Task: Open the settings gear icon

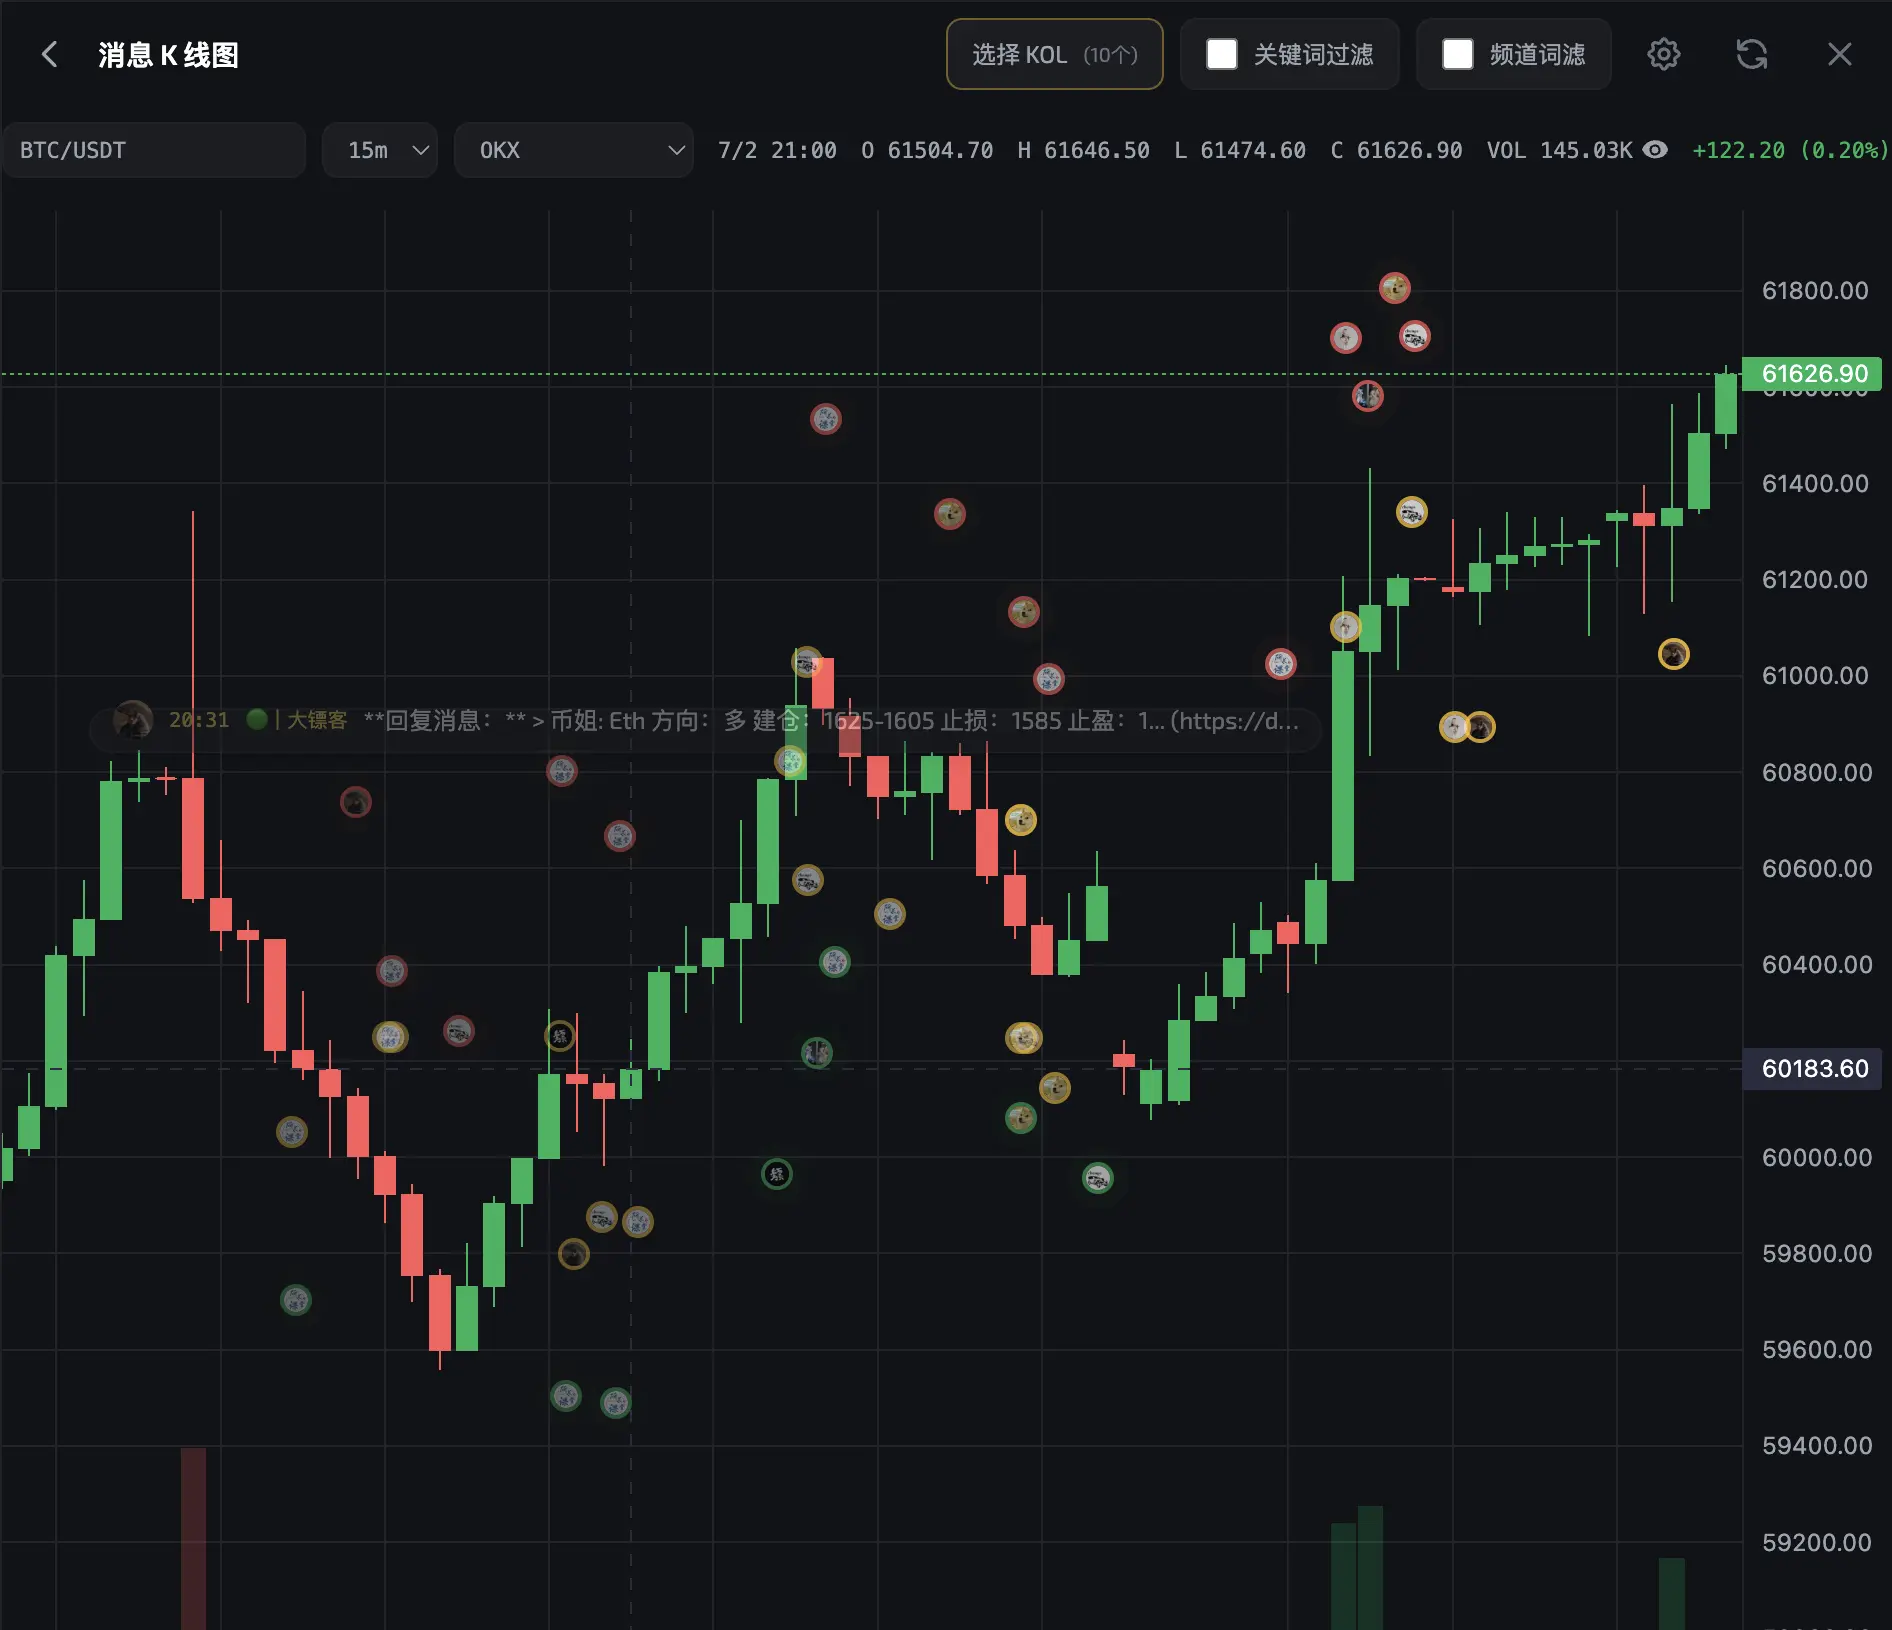Action: [1664, 54]
